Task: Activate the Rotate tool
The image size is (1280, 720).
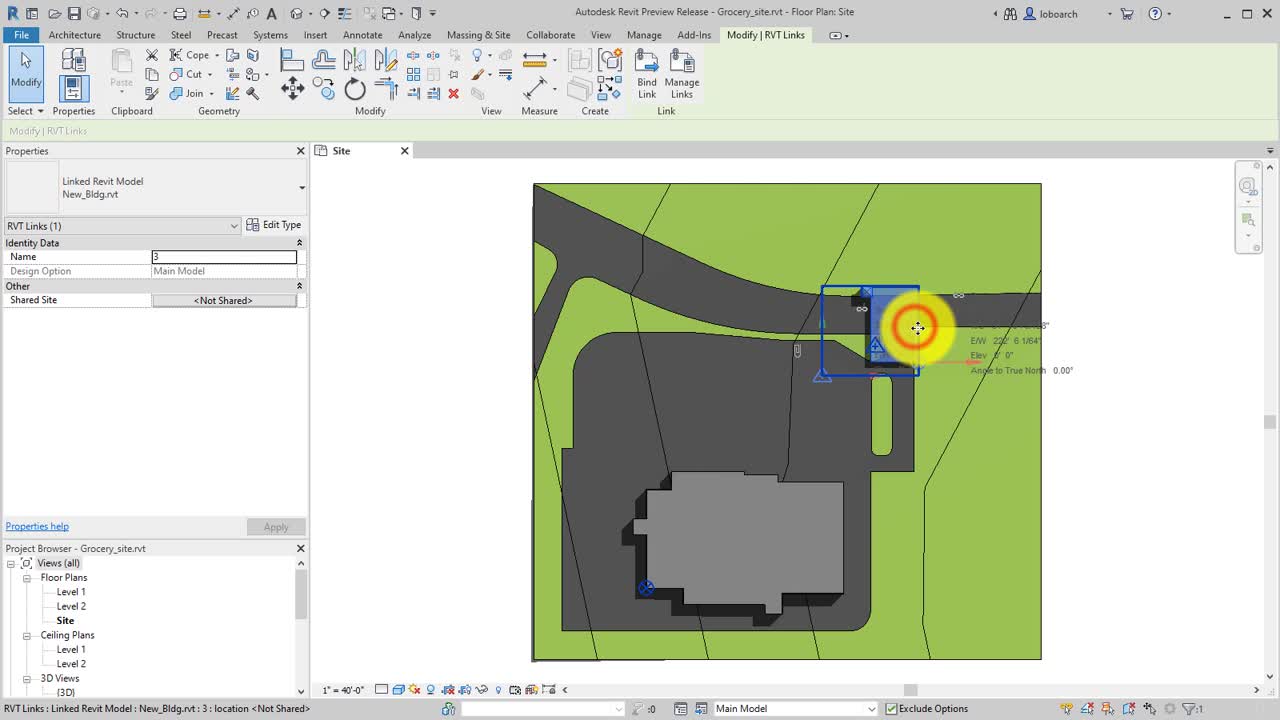Action: coord(355,90)
